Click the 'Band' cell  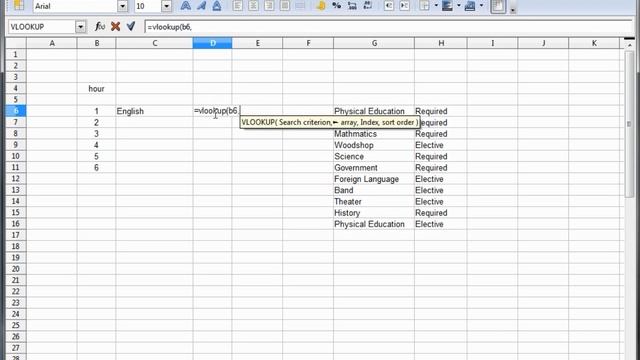[x=374, y=190]
